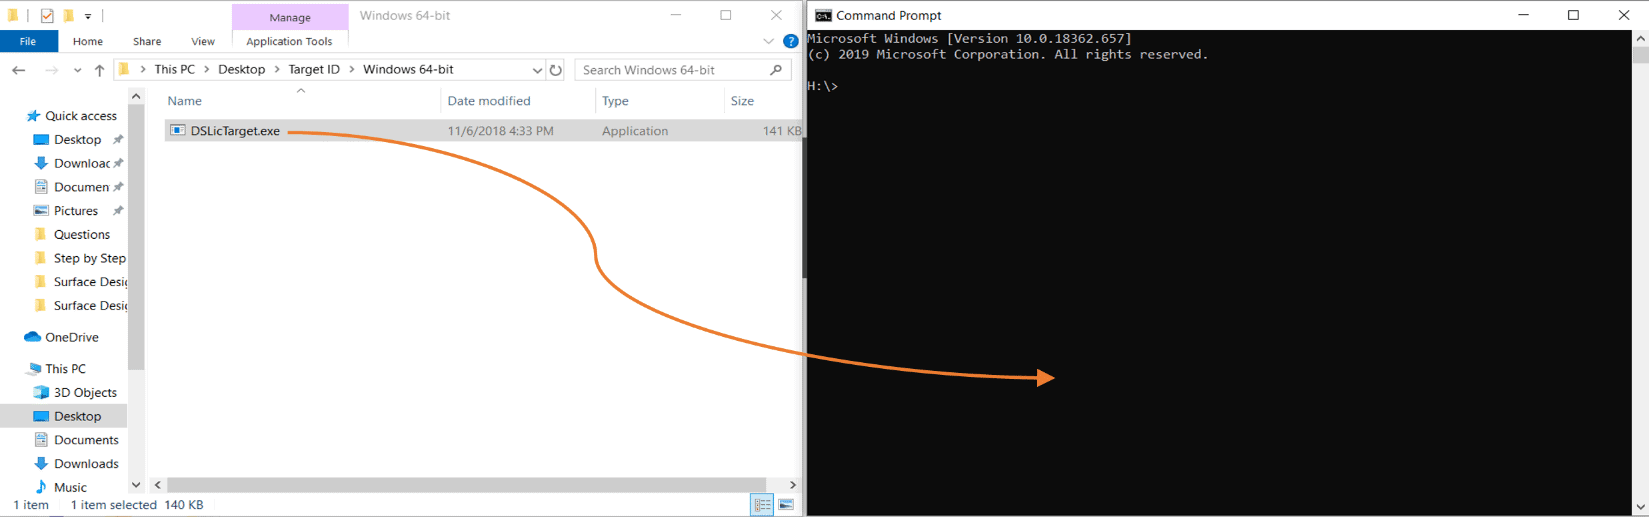
Task: Select OneDrive in navigation pane
Action: tap(71, 337)
